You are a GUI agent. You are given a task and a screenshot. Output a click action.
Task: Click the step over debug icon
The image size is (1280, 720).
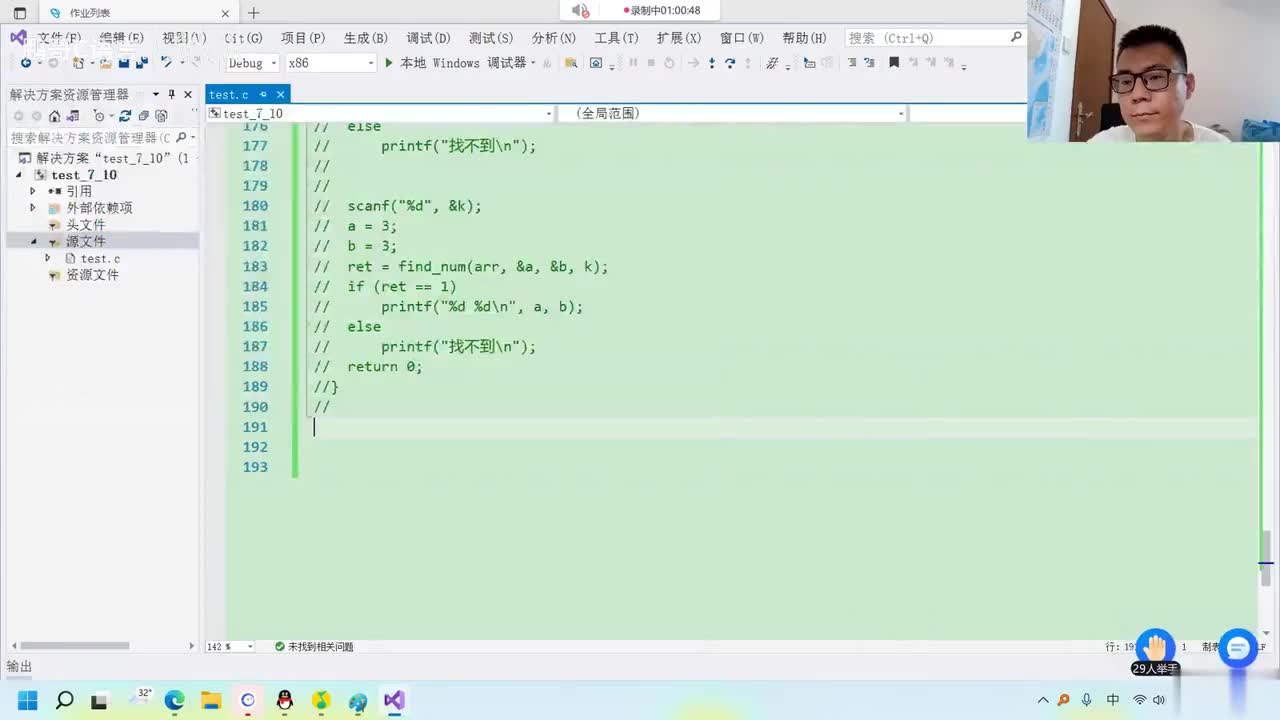click(x=730, y=63)
